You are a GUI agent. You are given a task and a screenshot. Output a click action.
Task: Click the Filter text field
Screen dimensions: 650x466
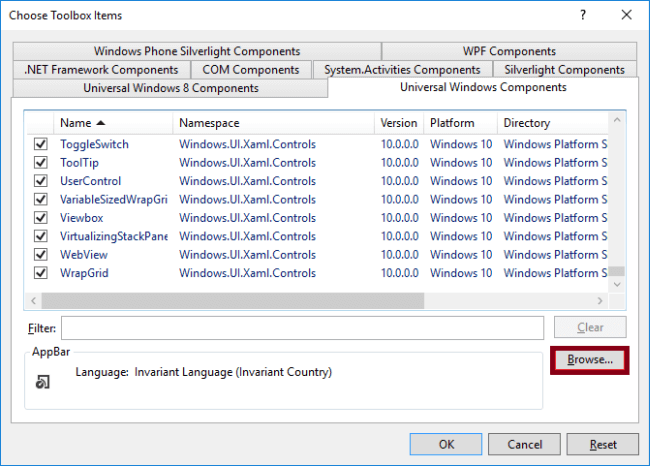pyautogui.click(x=302, y=327)
